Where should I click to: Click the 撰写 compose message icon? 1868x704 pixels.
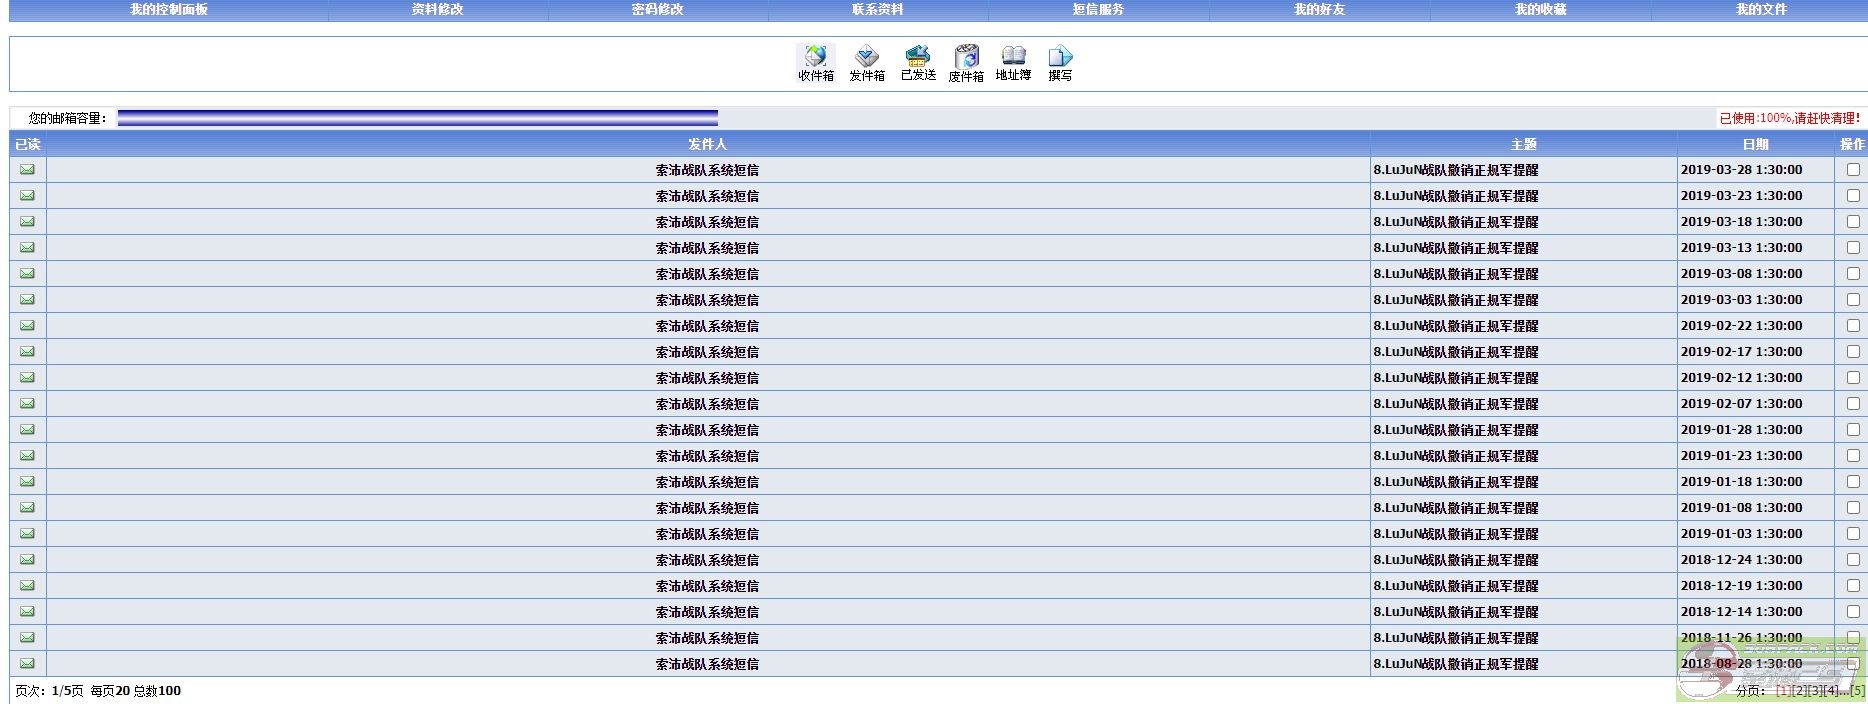tap(1060, 63)
